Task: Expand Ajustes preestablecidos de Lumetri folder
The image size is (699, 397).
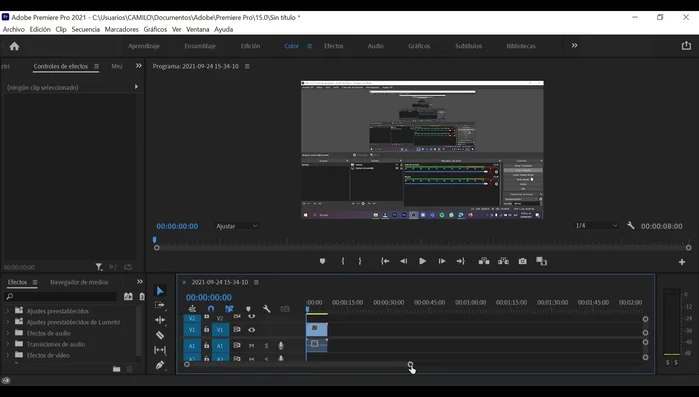Action: click(8, 322)
